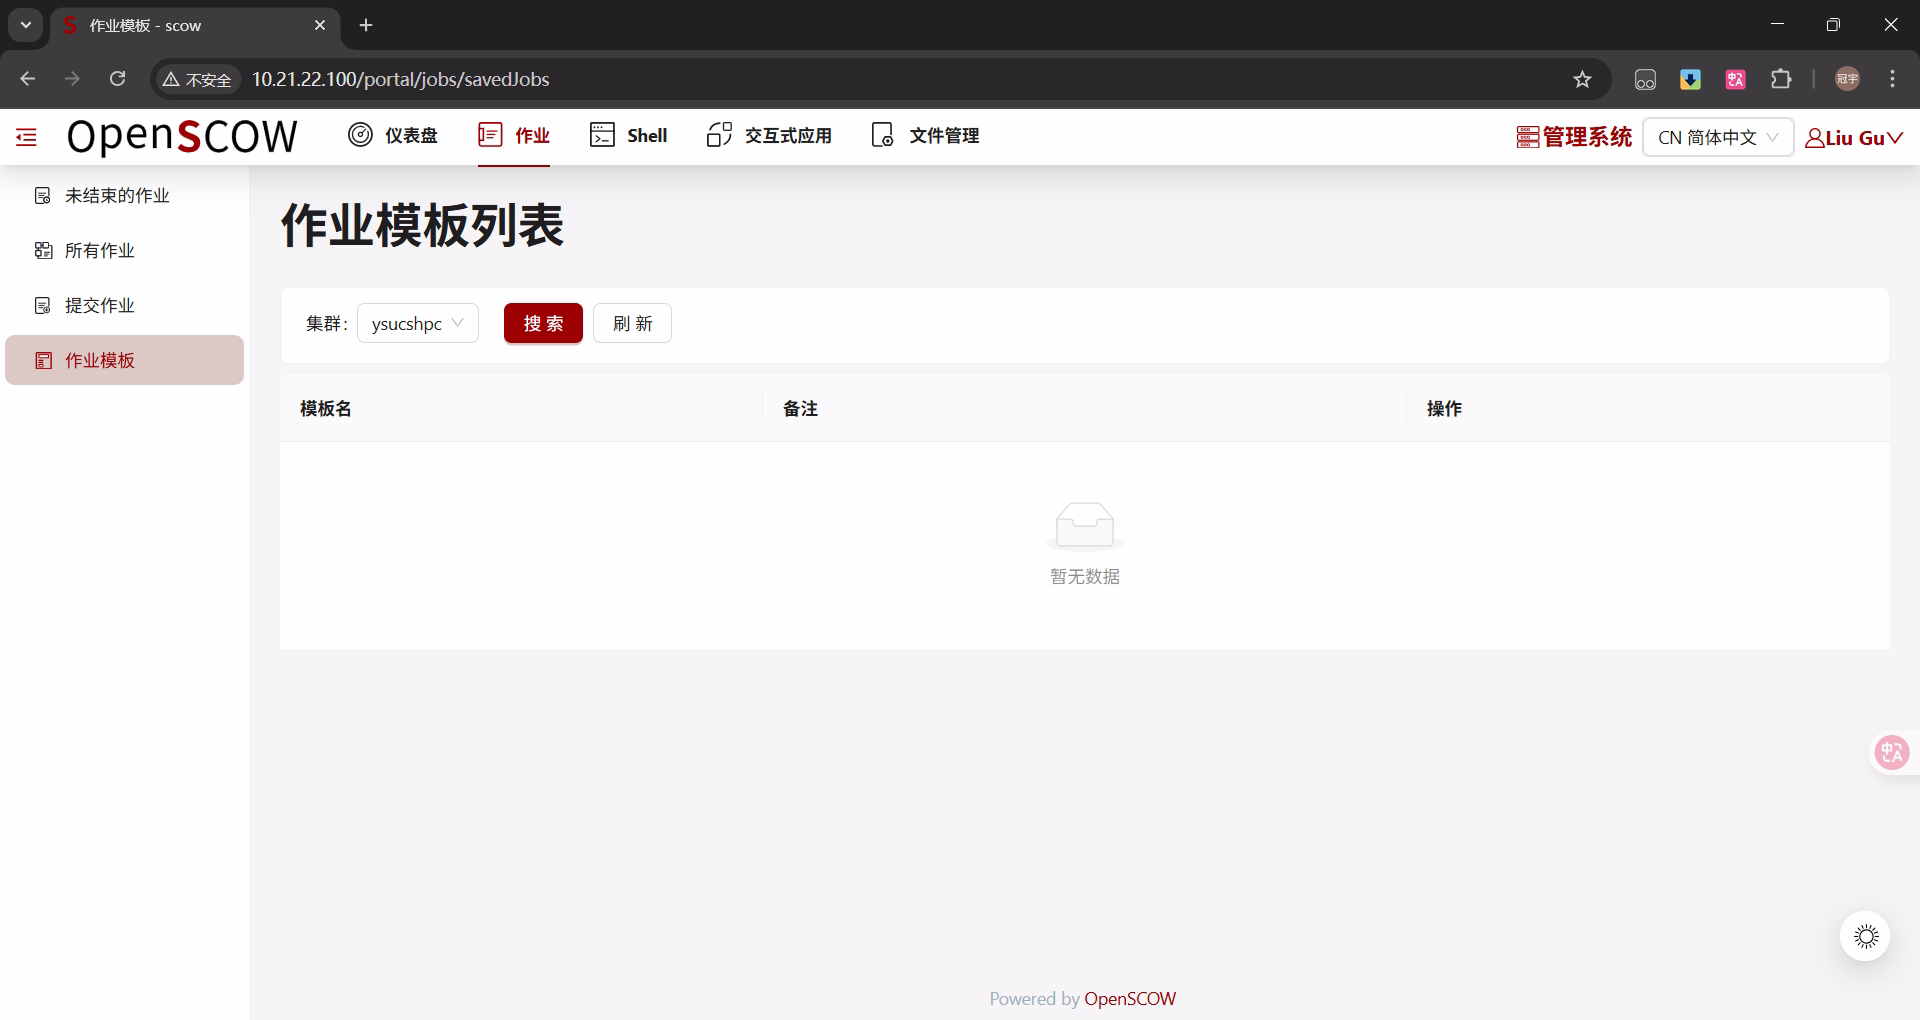Select the 作业 jobs icon
Viewport: 1920px width, 1020px height.
pos(490,135)
